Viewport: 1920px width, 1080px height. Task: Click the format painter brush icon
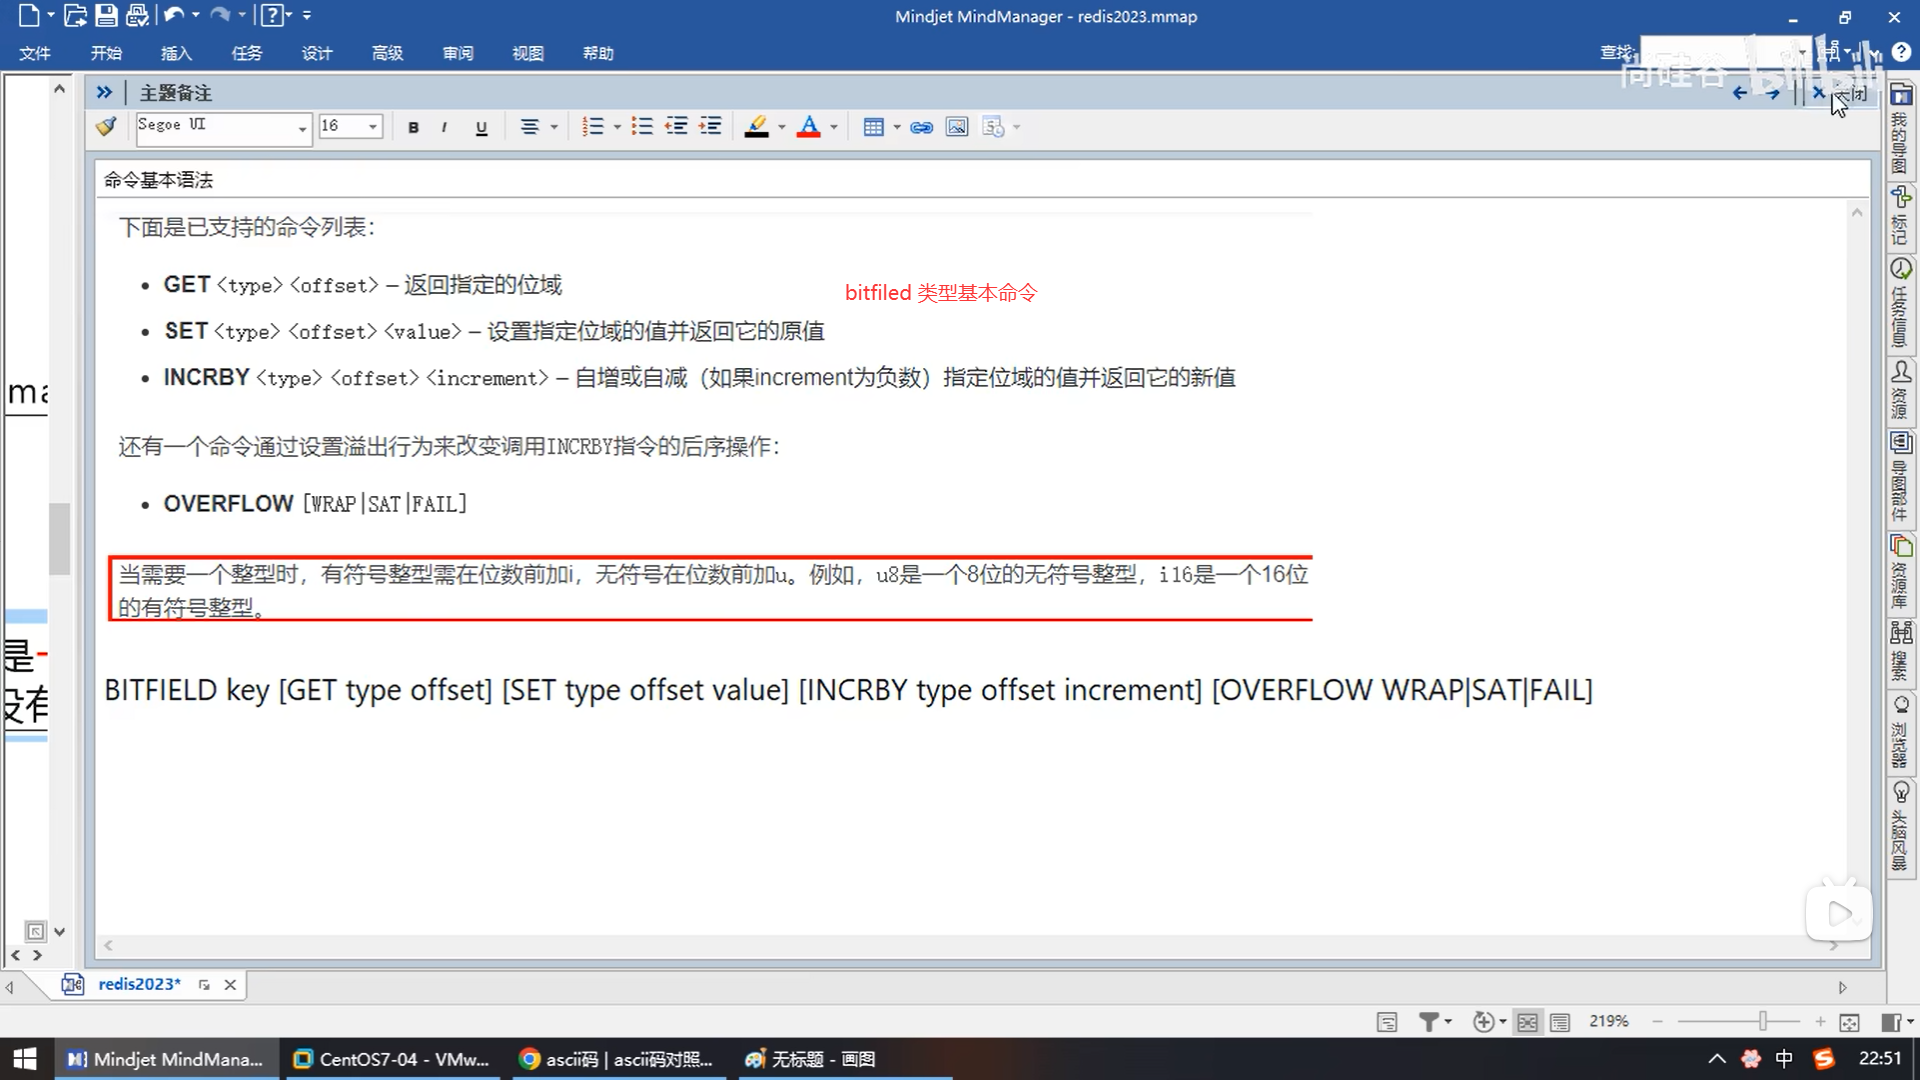click(x=106, y=127)
